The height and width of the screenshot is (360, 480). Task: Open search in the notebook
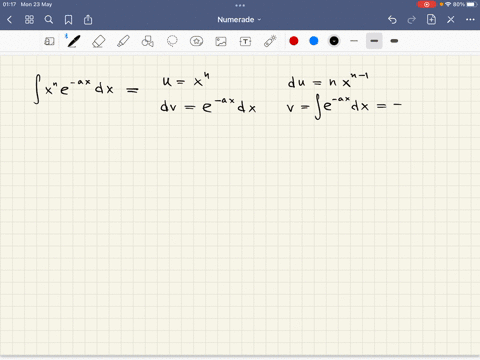click(49, 20)
